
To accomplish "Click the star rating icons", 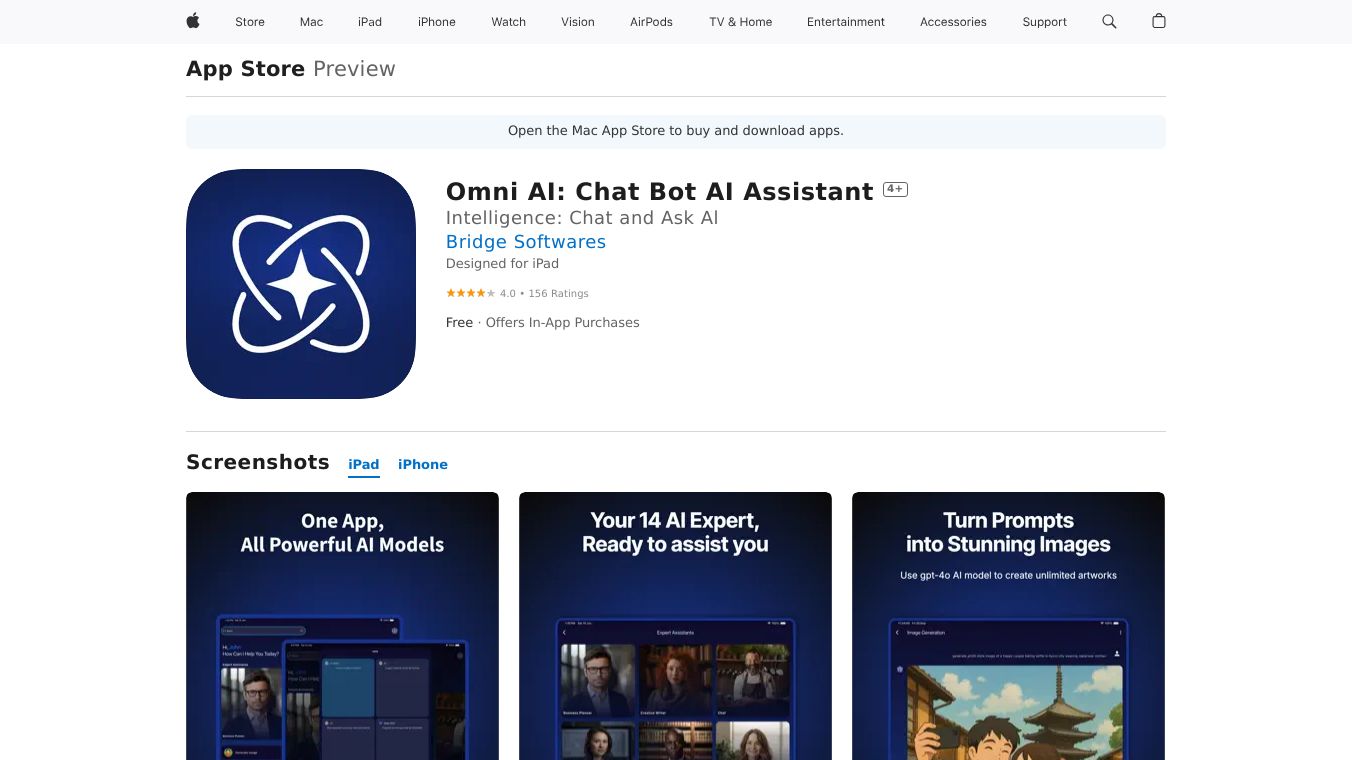I will click(x=470, y=293).
